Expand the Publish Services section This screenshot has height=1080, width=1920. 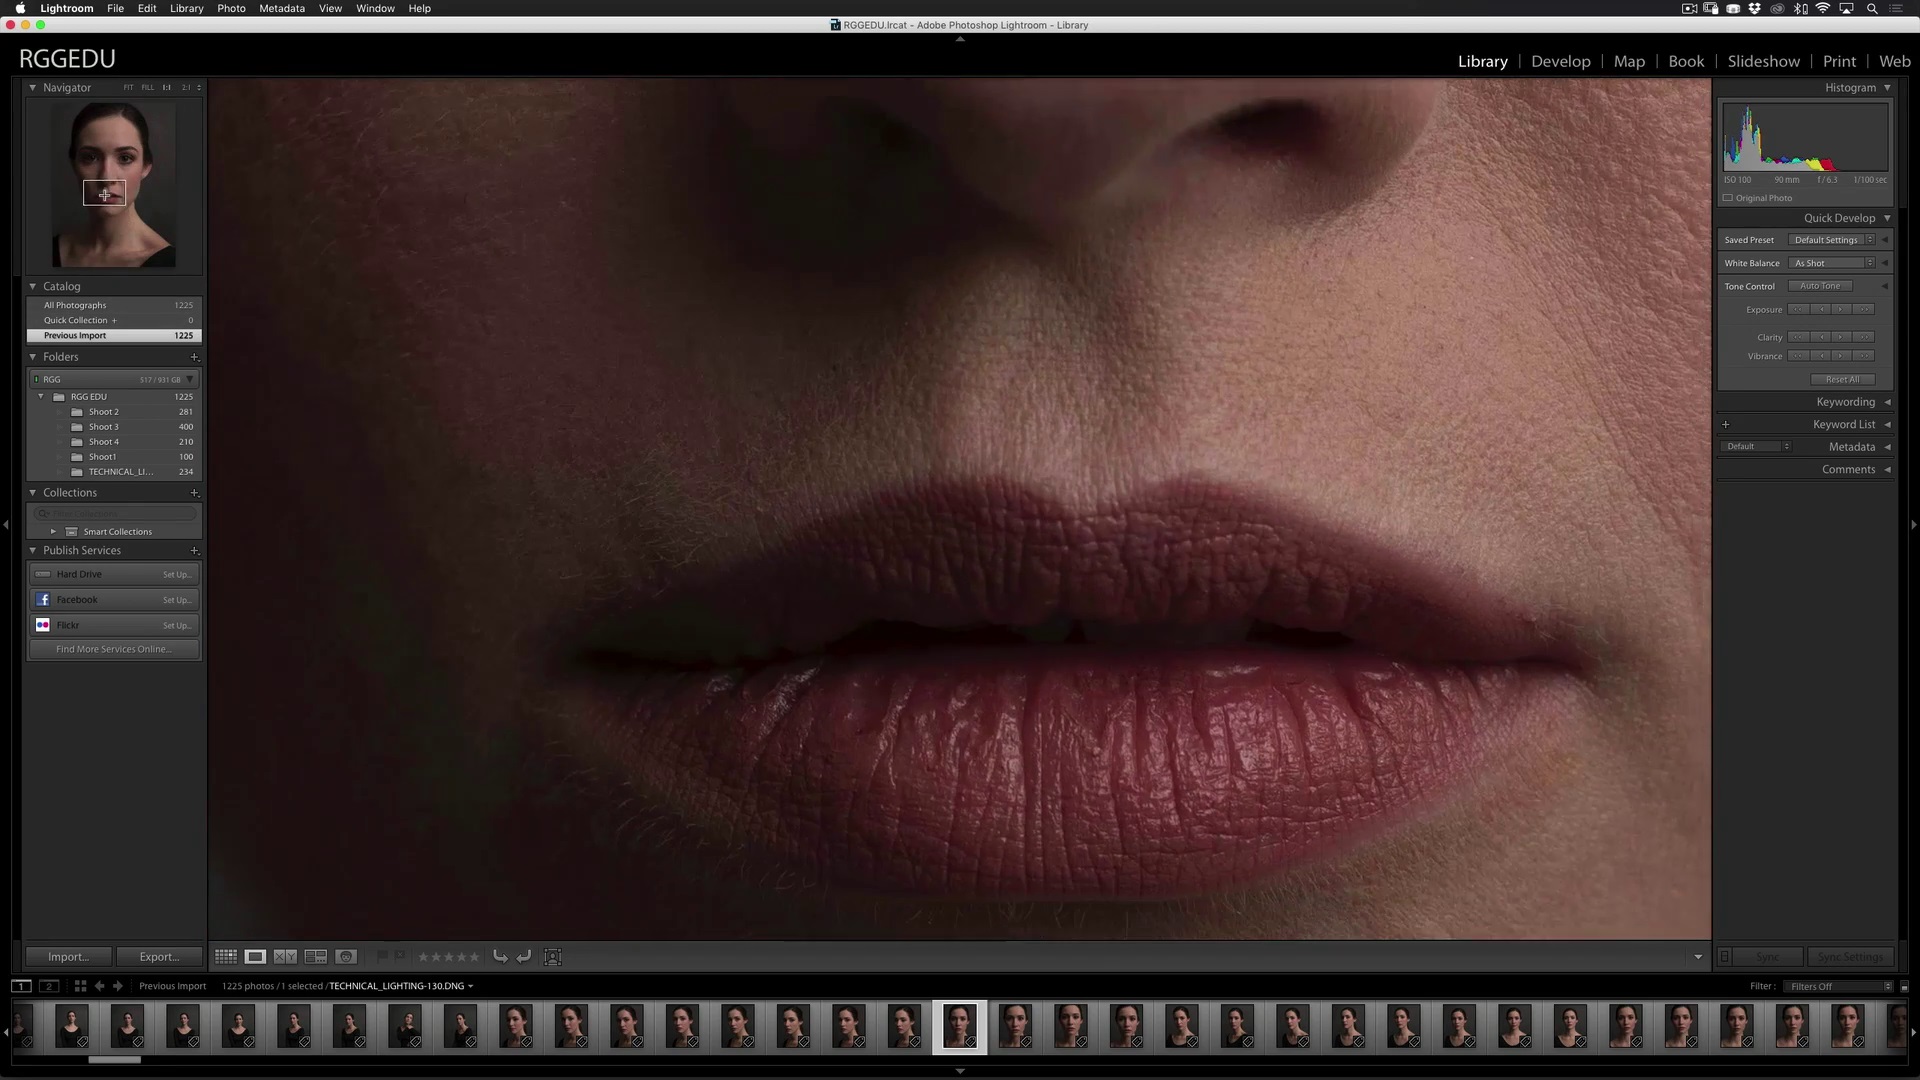pos(32,550)
